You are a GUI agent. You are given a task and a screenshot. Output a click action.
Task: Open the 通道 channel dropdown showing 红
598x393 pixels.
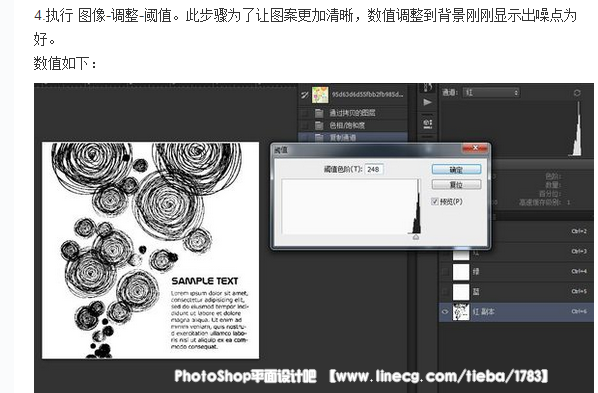pyautogui.click(x=491, y=93)
